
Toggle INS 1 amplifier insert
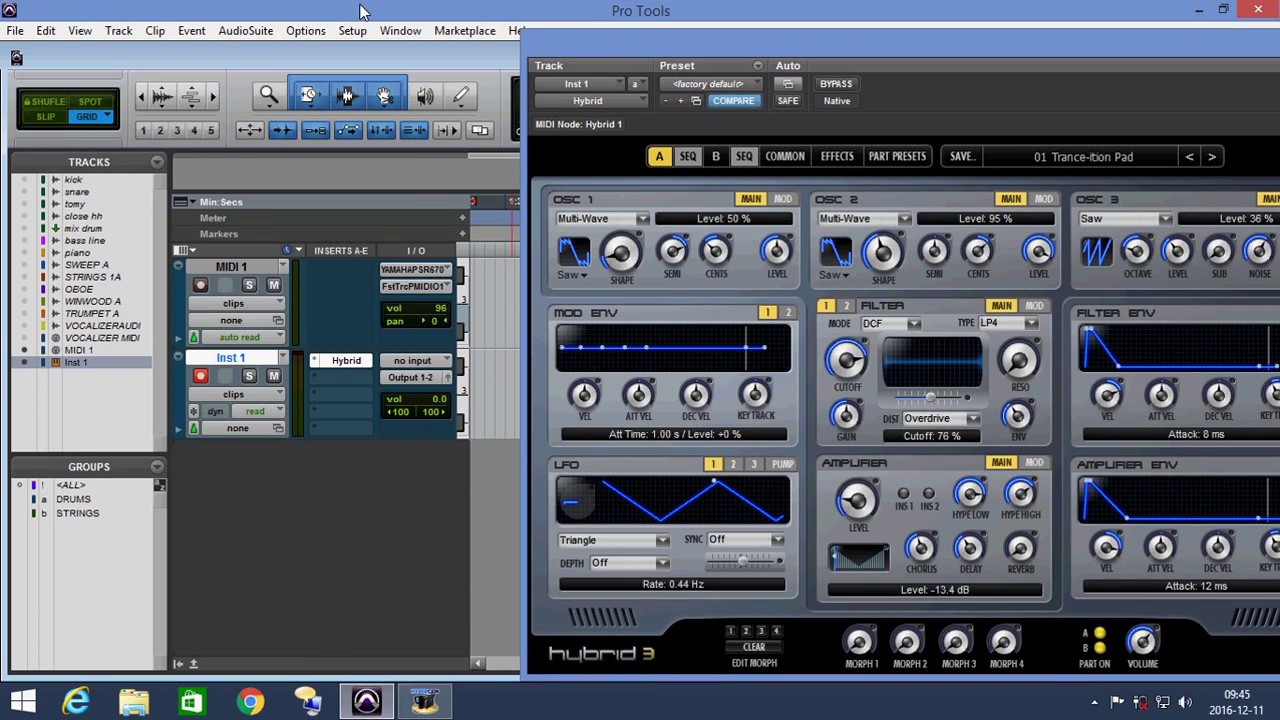tap(904, 494)
